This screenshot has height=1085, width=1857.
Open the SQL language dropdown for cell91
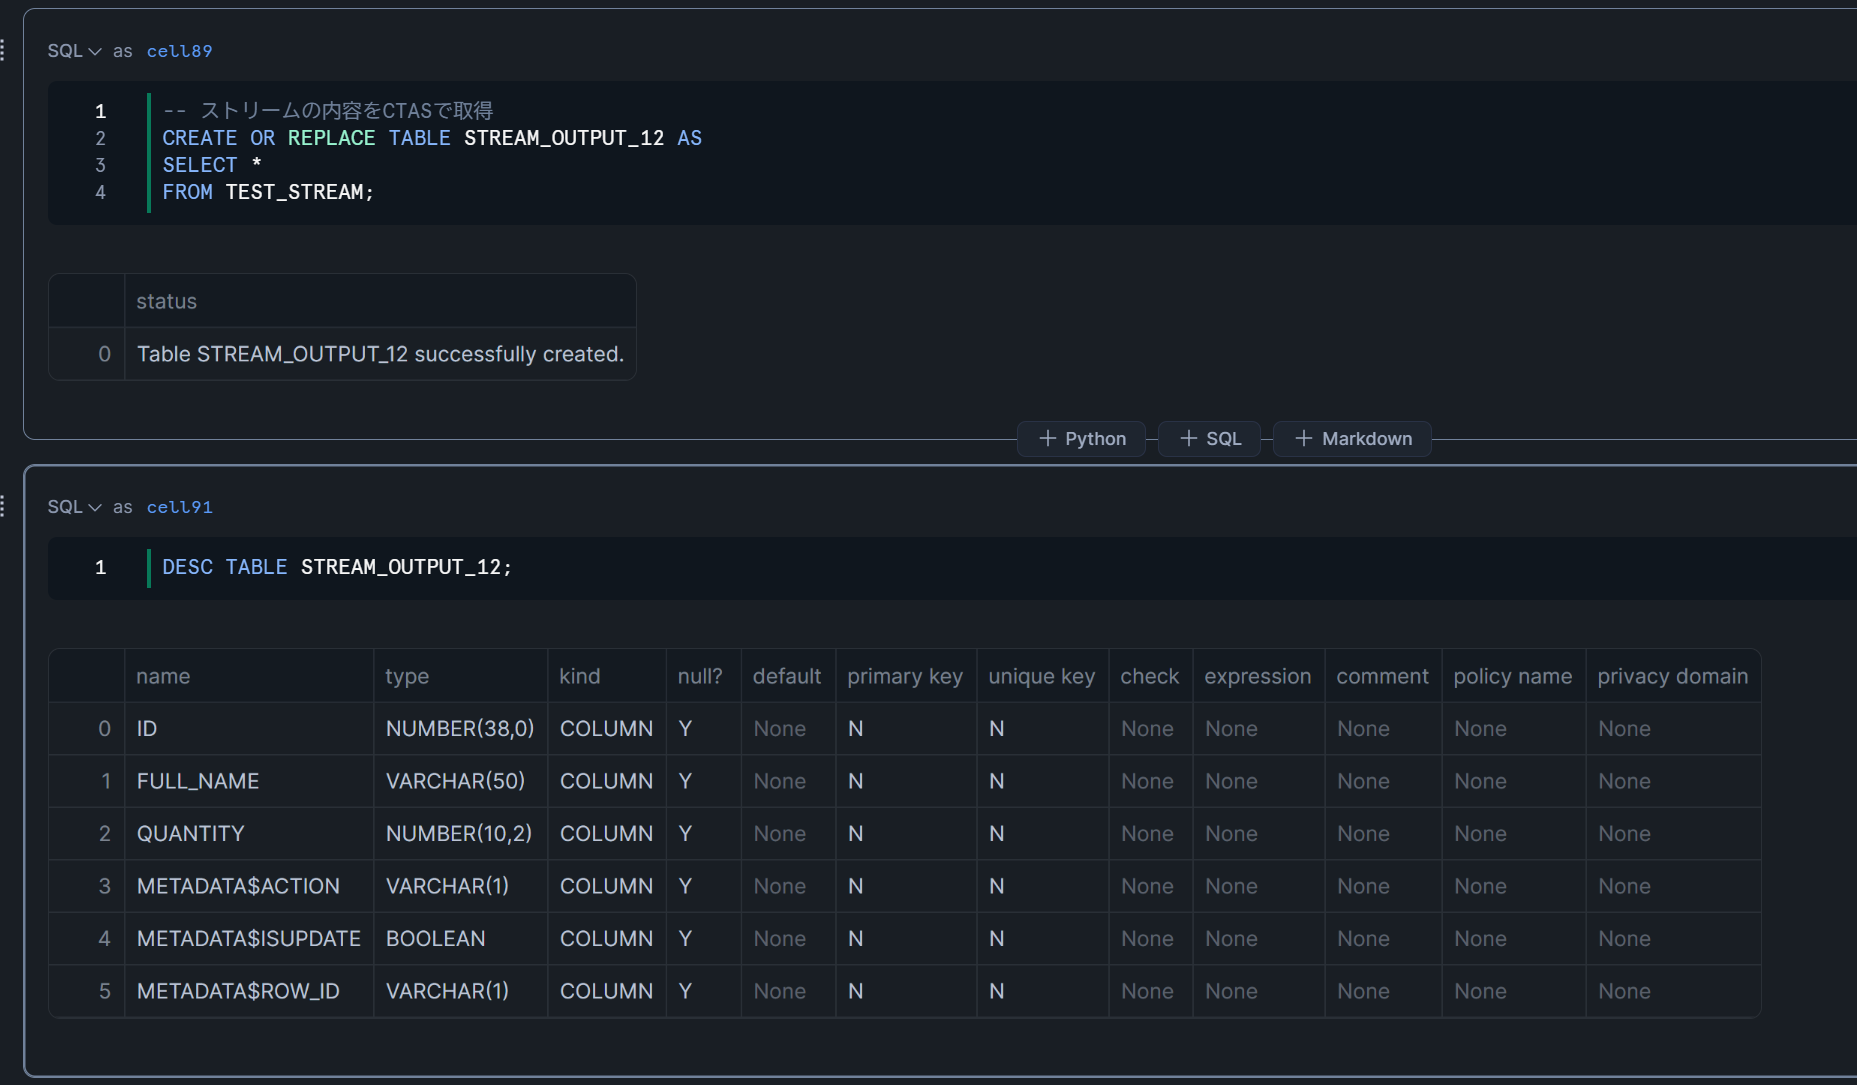[x=74, y=507]
